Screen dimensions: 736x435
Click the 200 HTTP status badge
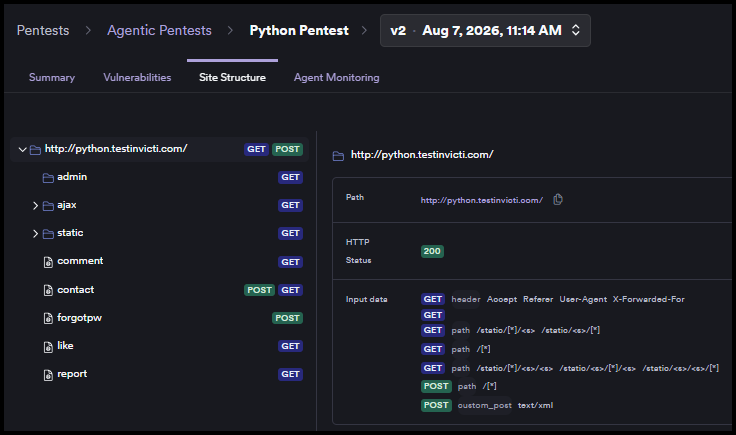432,252
